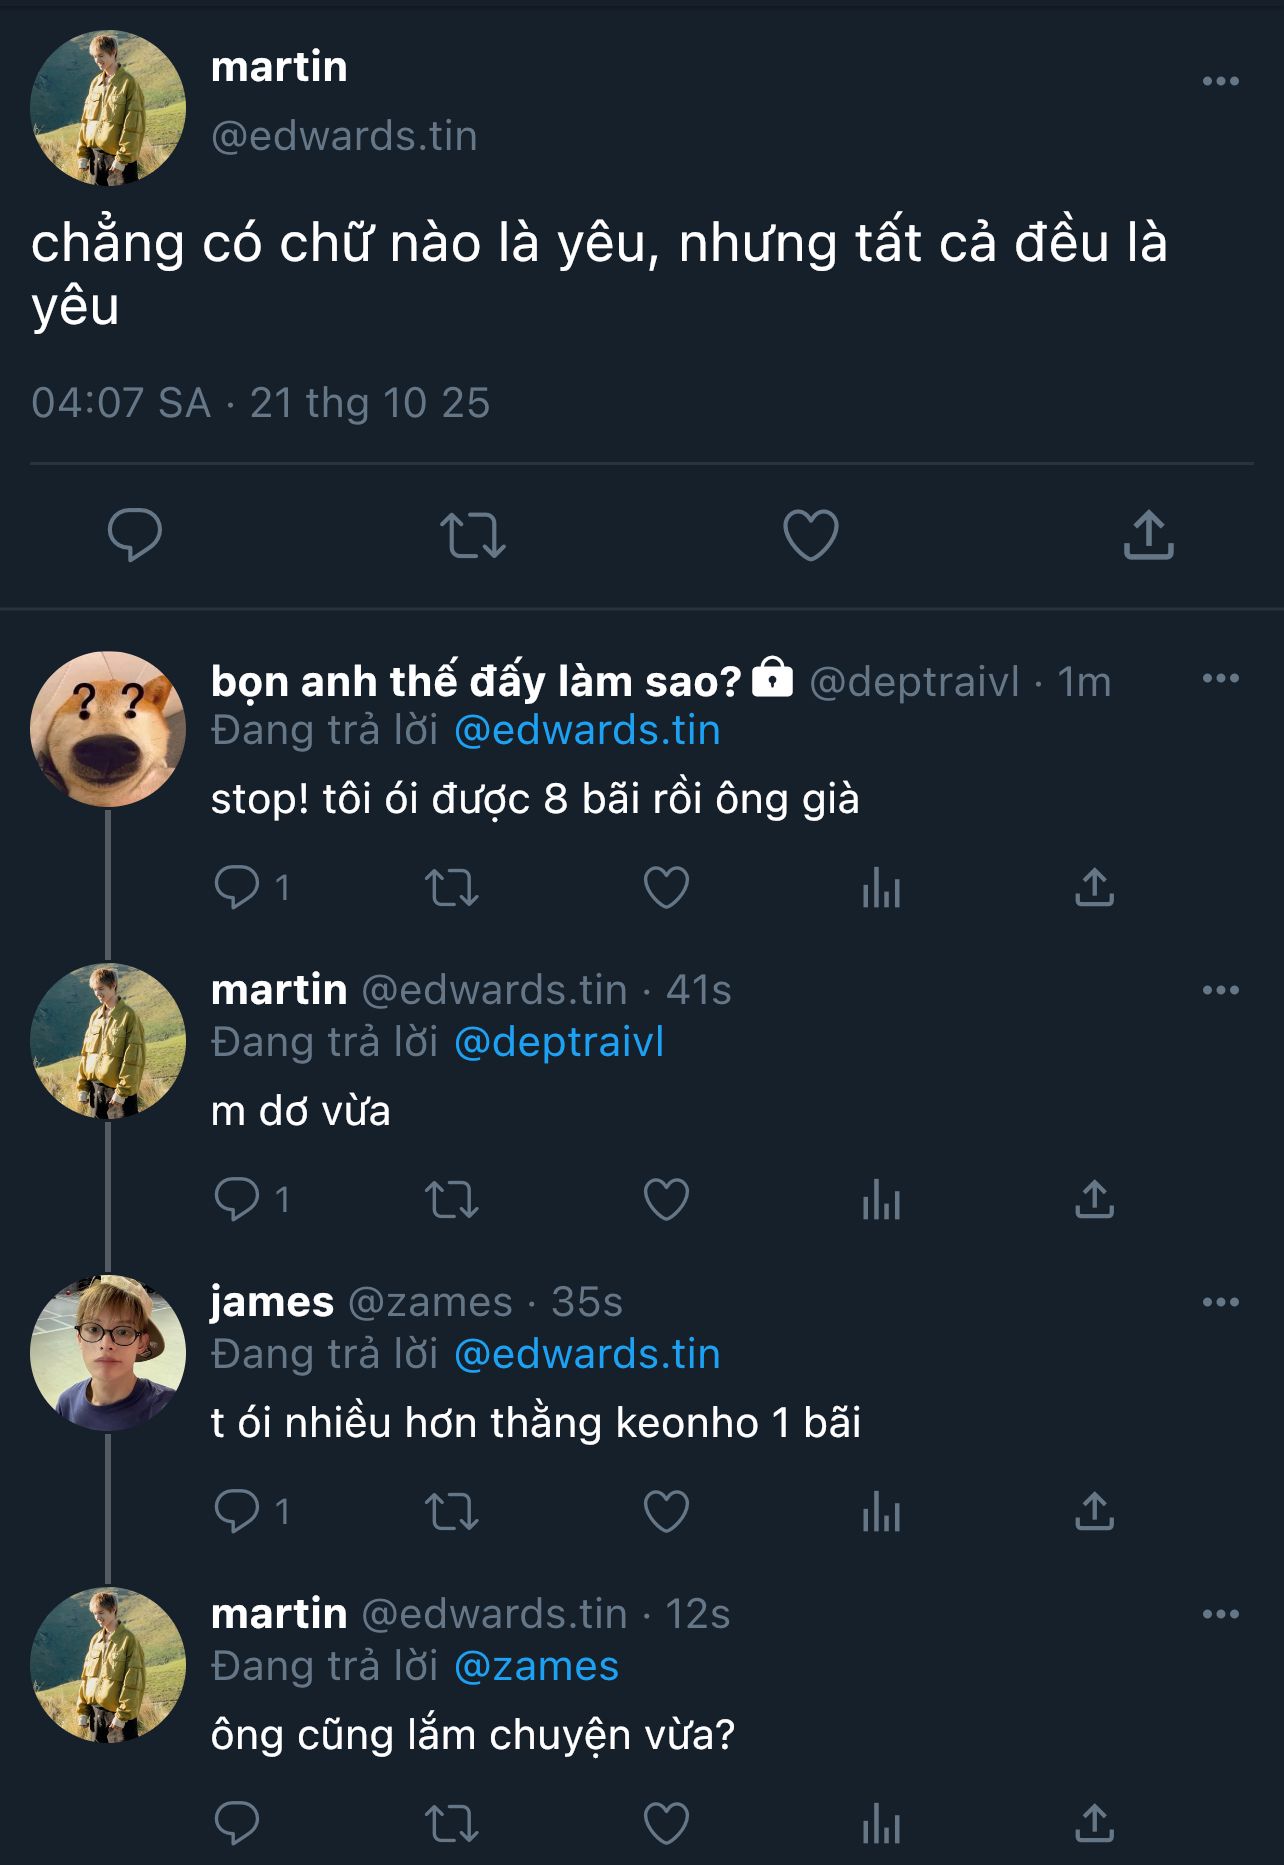1284x1865 pixels.
Task: View analytics of @deptraivl's reply
Action: coord(881,888)
